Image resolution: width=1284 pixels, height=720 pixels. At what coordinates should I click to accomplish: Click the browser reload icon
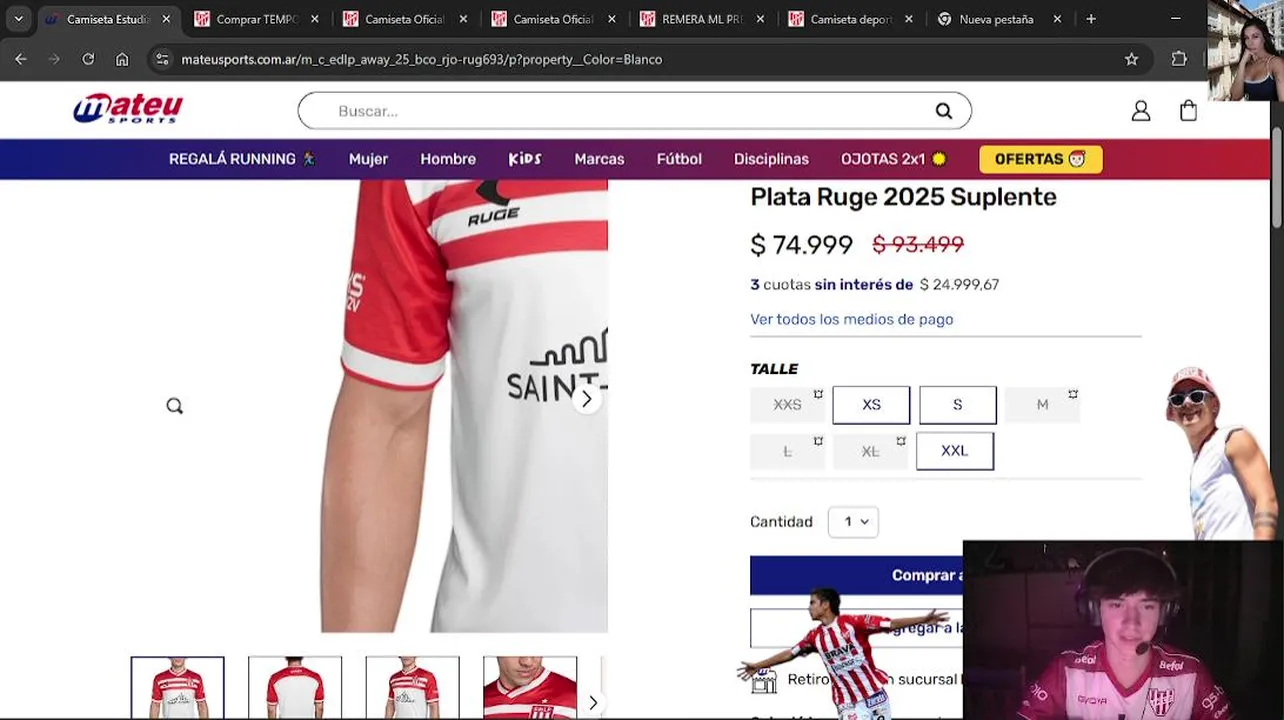coord(88,59)
